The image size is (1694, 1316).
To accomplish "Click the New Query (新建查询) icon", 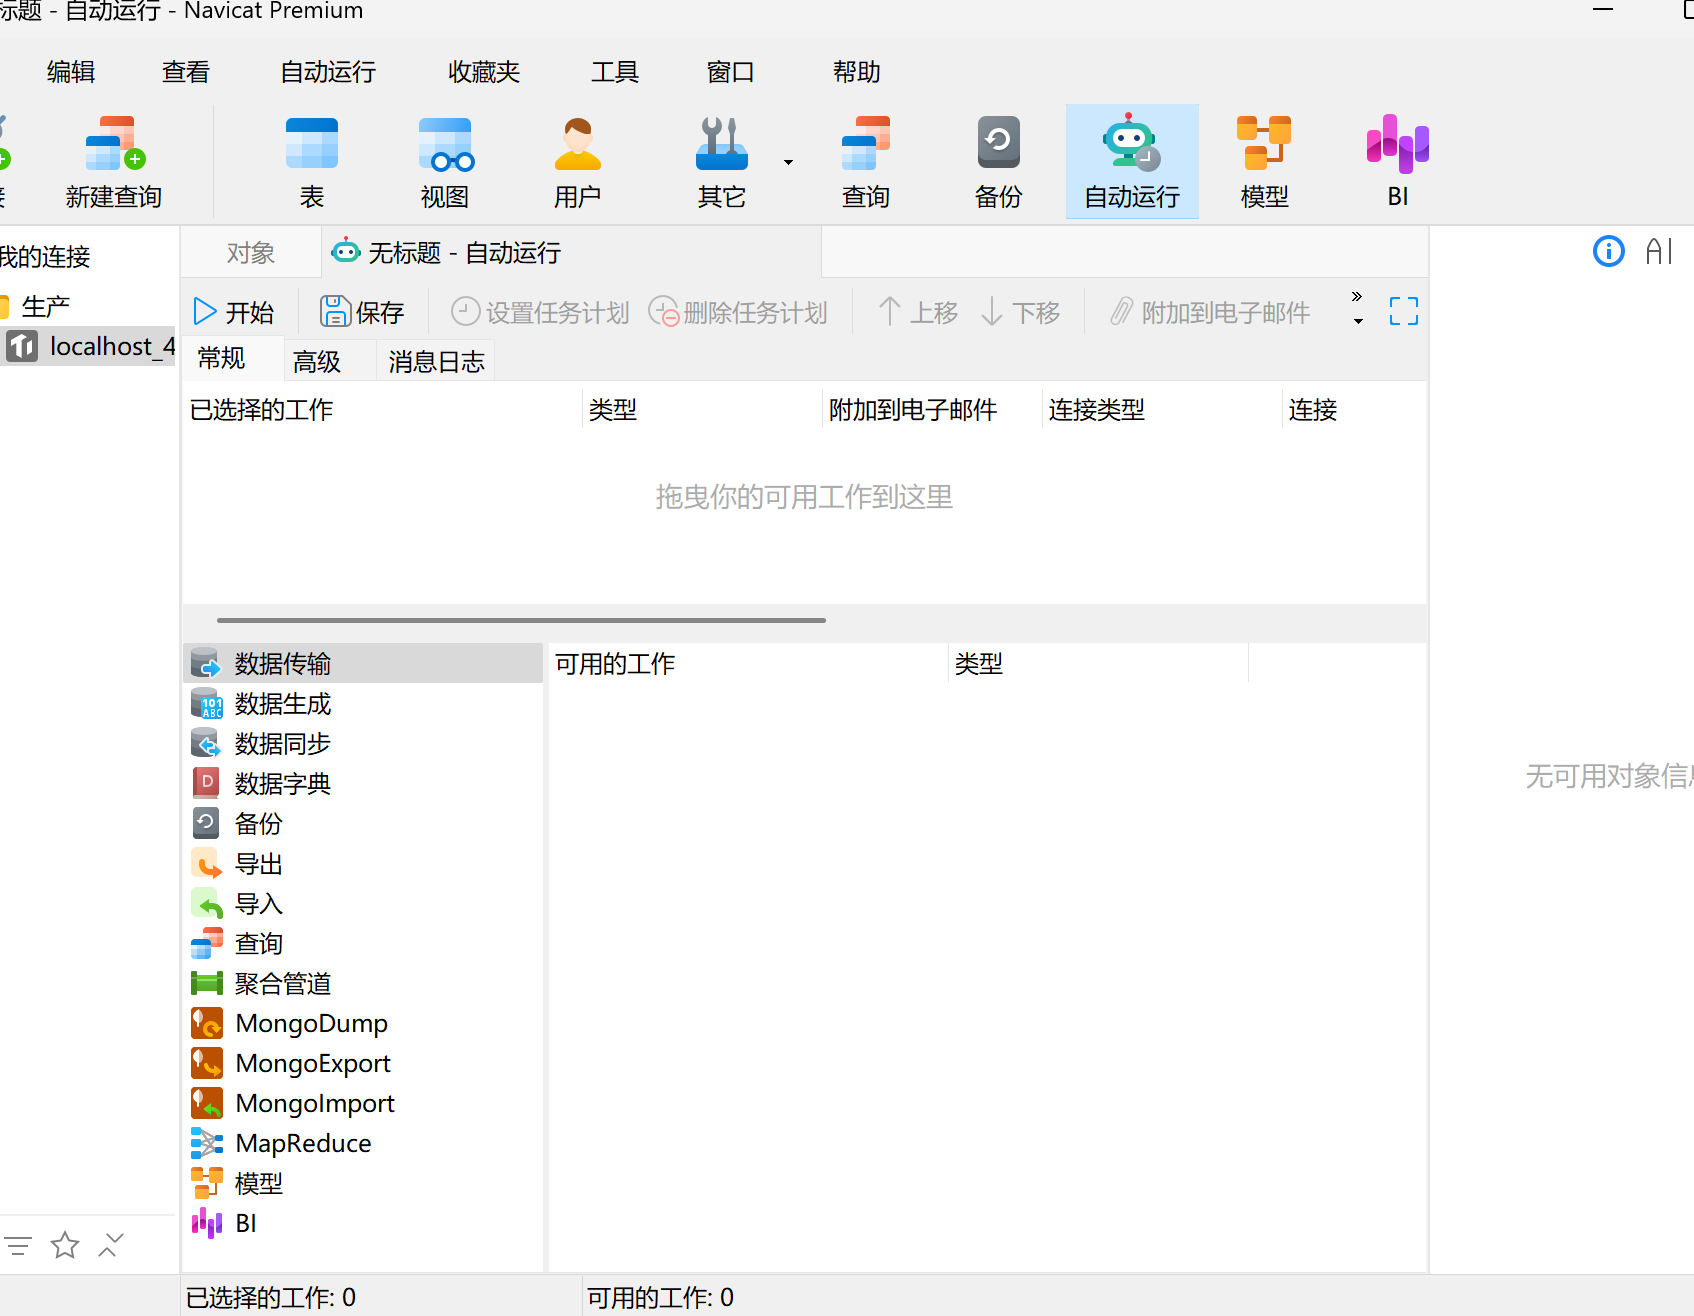I will 114,160.
